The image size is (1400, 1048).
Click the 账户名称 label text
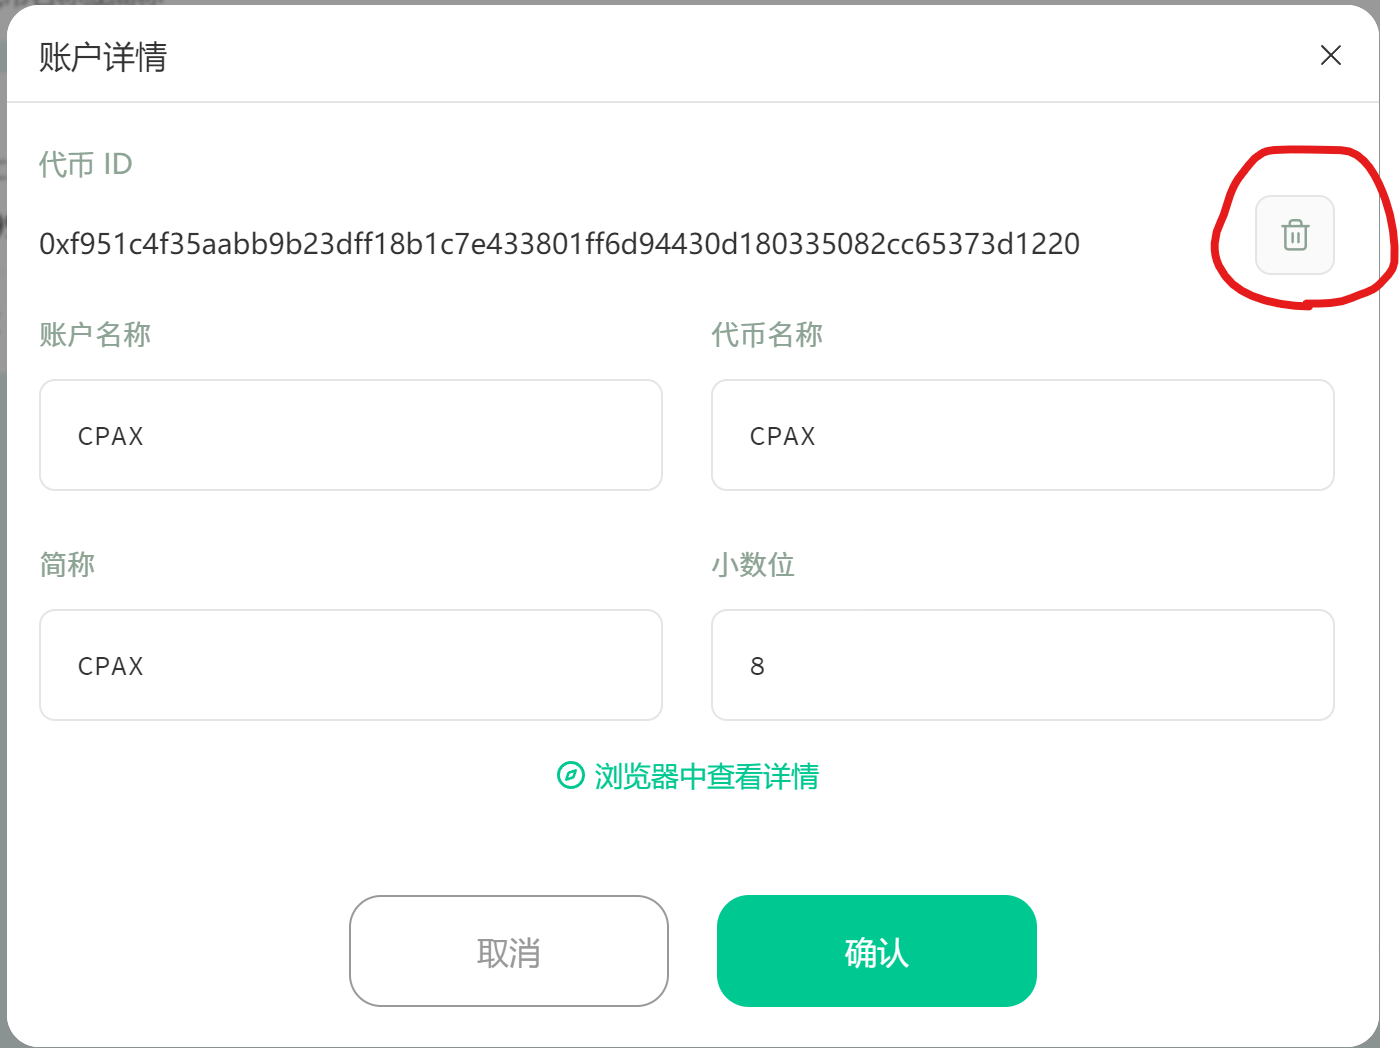pos(95,335)
